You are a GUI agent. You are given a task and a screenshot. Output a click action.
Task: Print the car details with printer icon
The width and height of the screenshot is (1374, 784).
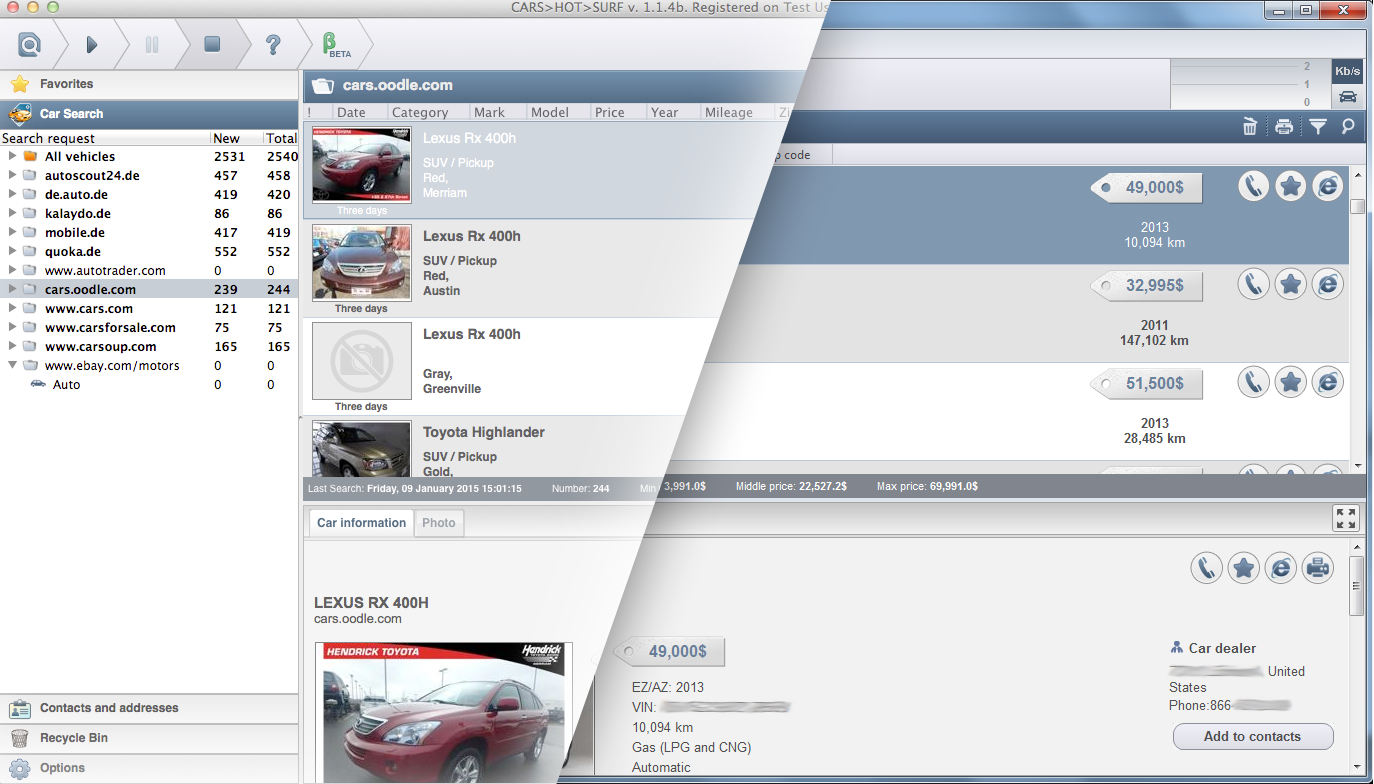pyautogui.click(x=1318, y=568)
